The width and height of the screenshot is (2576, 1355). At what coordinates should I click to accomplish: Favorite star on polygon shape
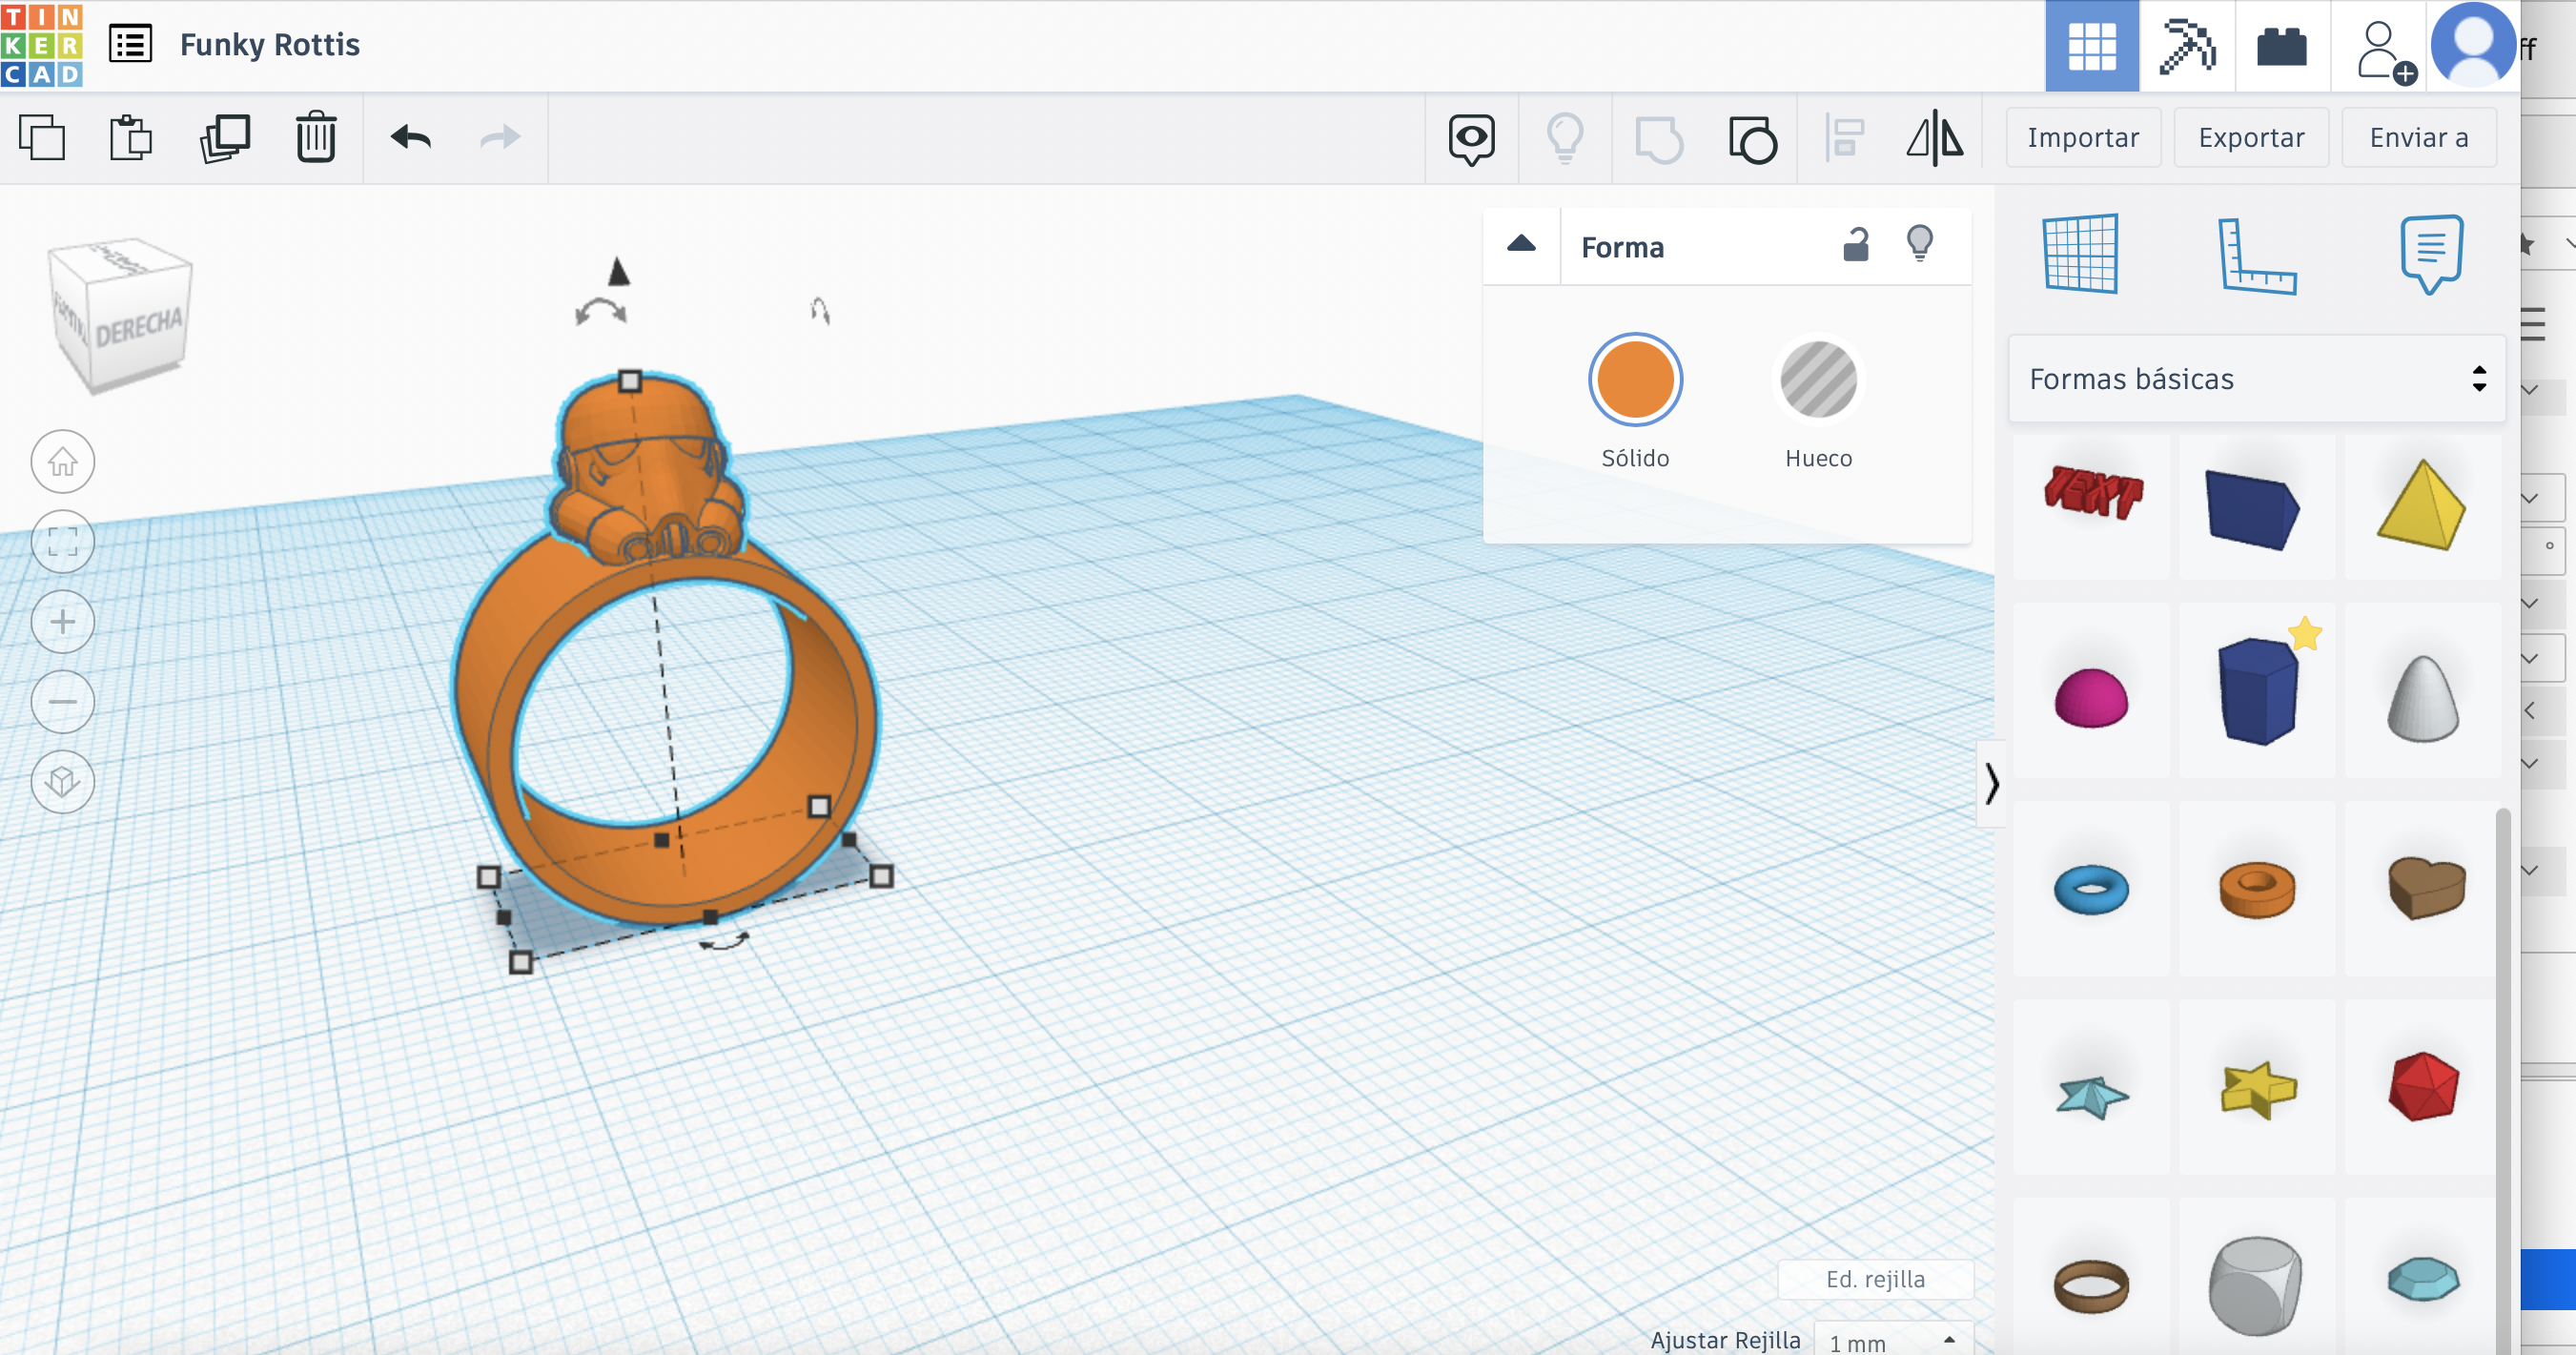pos(2304,633)
